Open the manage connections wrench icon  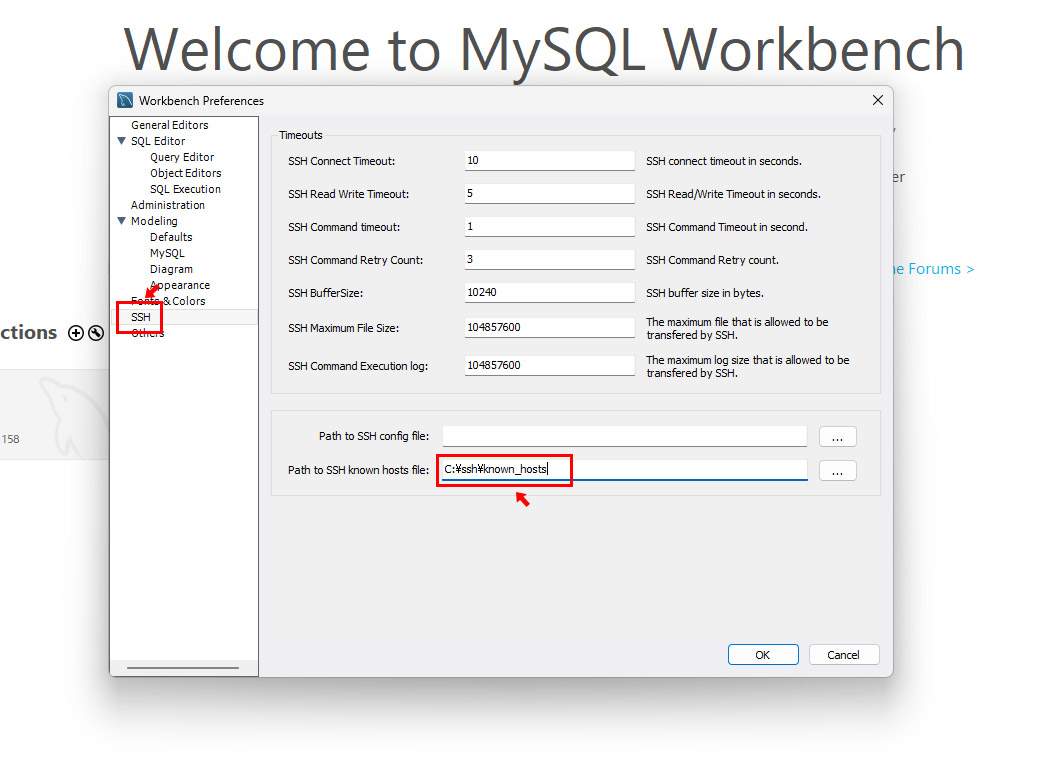97,333
